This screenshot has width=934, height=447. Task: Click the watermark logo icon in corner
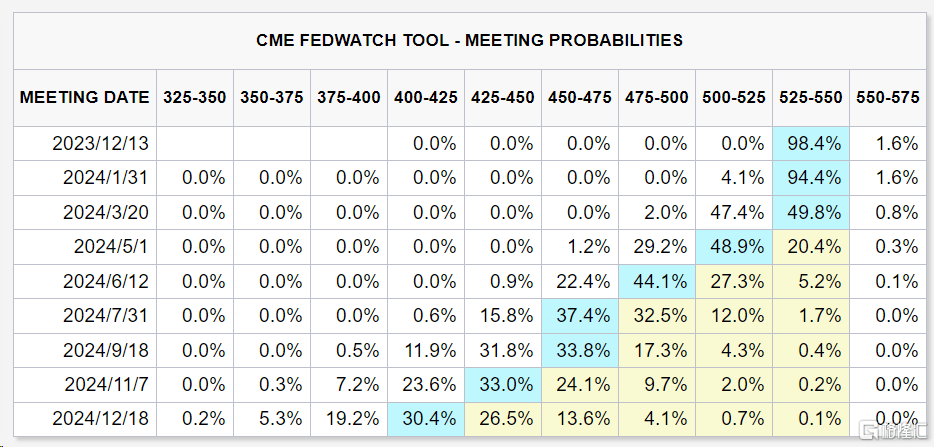867,430
